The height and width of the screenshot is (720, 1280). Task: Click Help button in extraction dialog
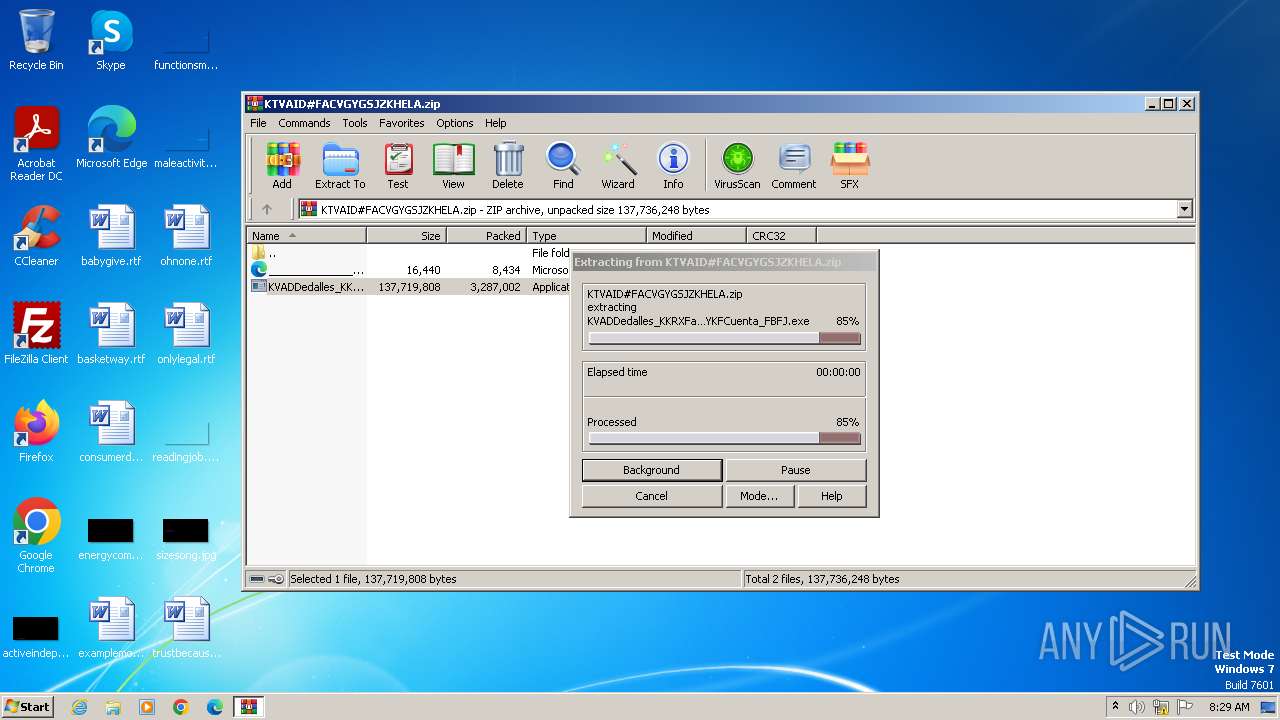[x=831, y=496]
